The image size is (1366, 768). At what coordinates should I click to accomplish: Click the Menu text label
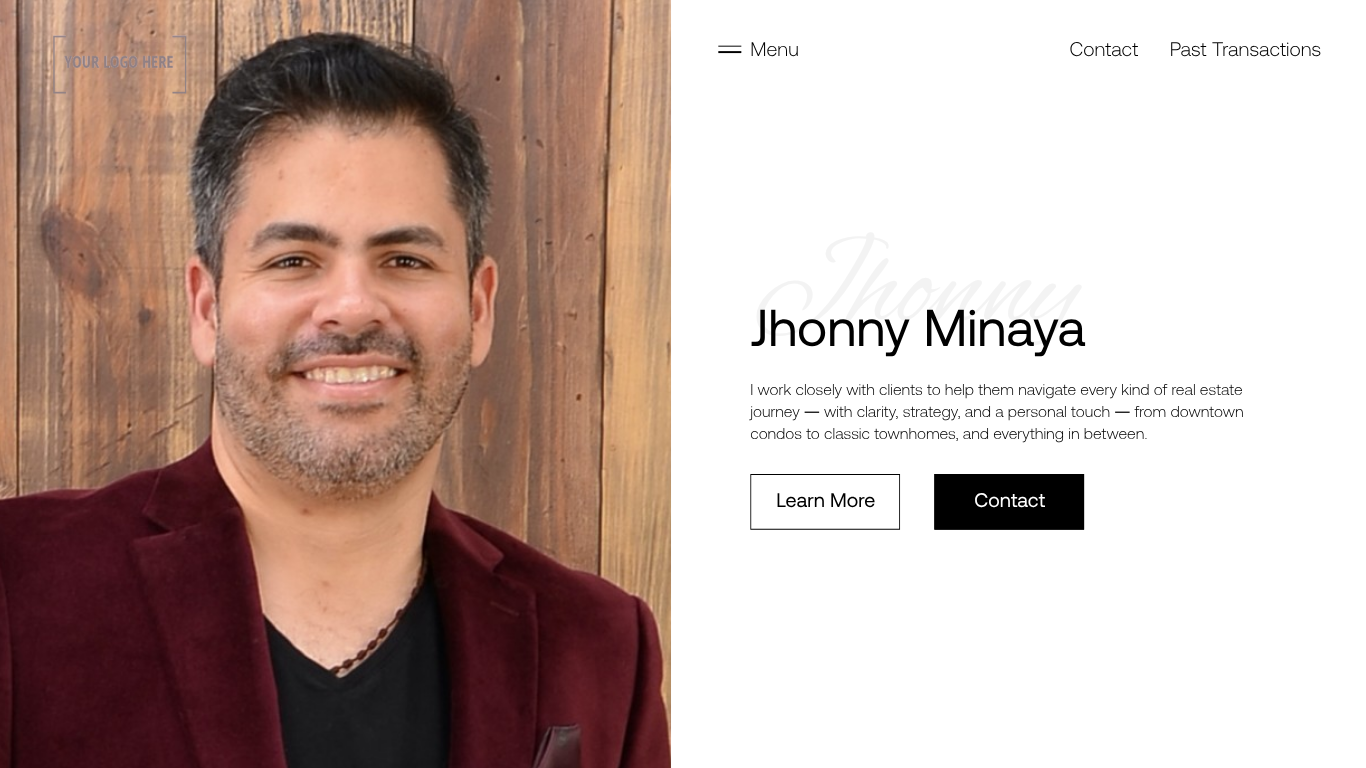pyautogui.click(x=774, y=49)
